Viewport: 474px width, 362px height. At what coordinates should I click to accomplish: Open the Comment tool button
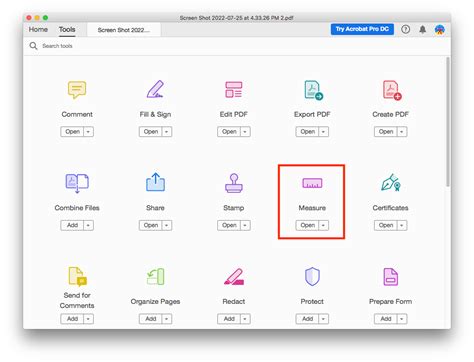click(72, 132)
